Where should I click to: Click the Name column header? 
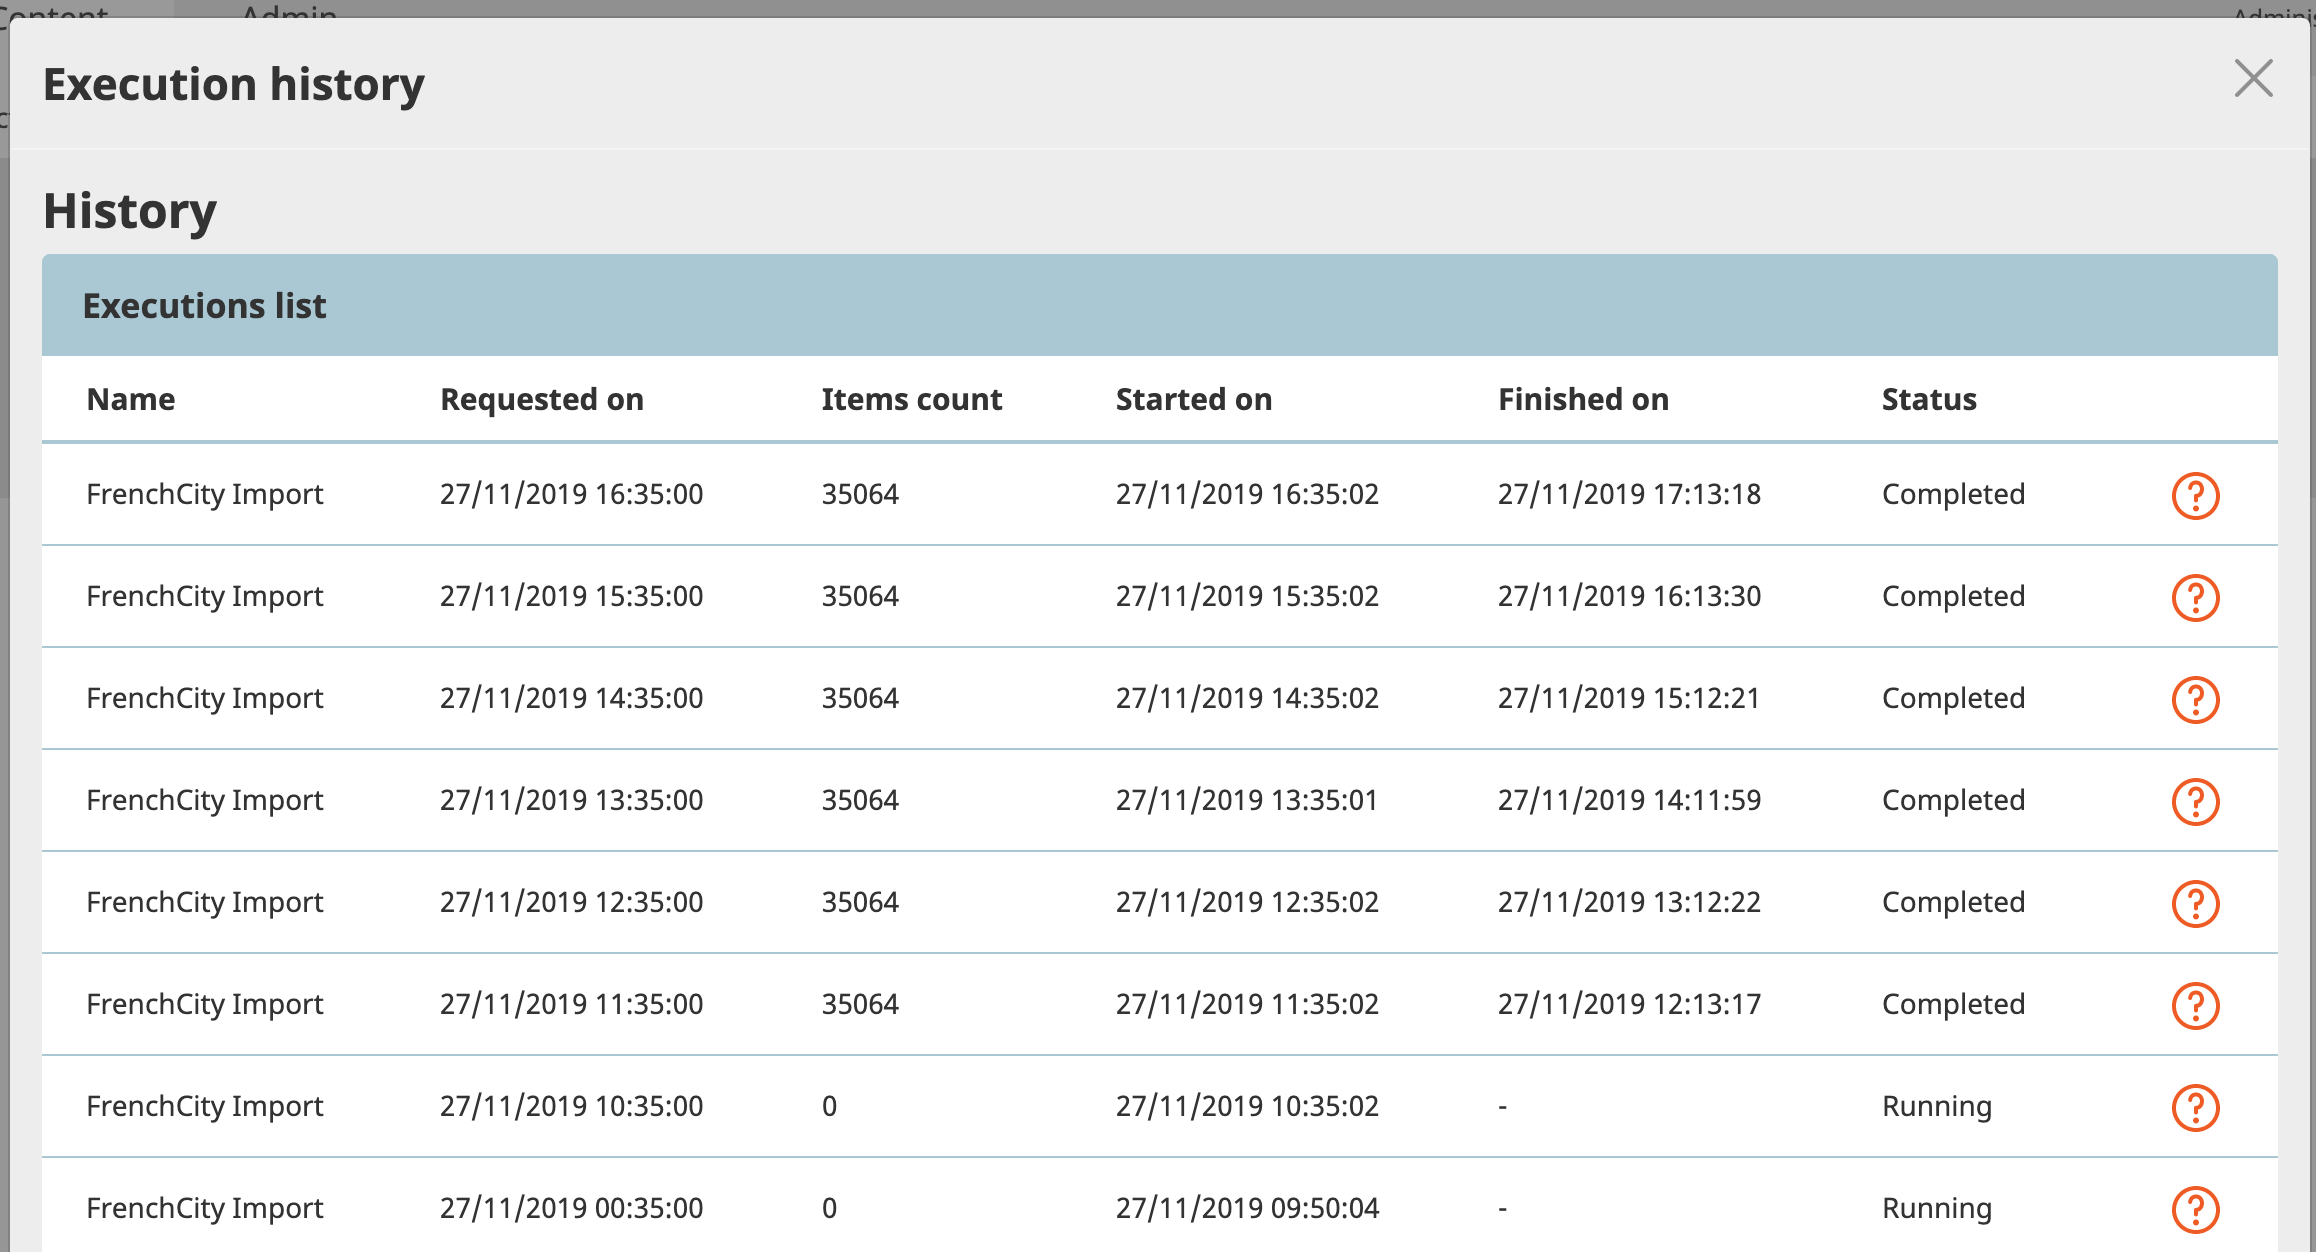[x=131, y=399]
